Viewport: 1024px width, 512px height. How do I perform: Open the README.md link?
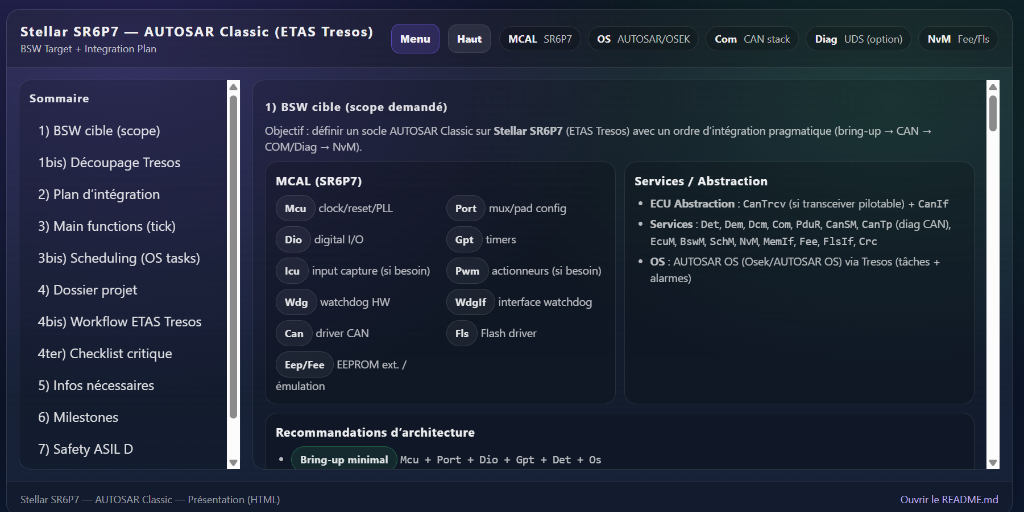tap(949, 500)
